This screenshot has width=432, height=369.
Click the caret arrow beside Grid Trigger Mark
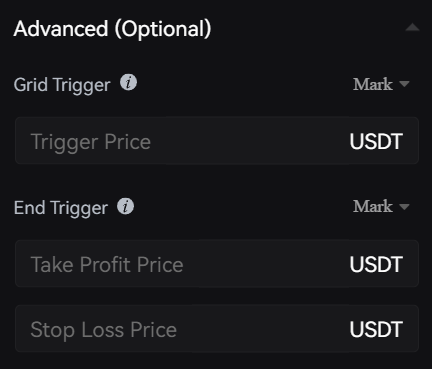click(404, 84)
